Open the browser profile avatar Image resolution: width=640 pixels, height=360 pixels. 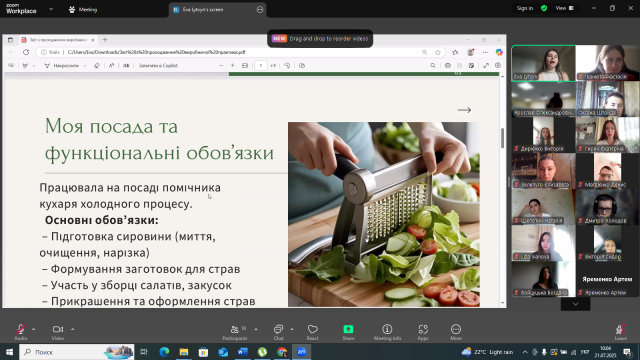471,52
